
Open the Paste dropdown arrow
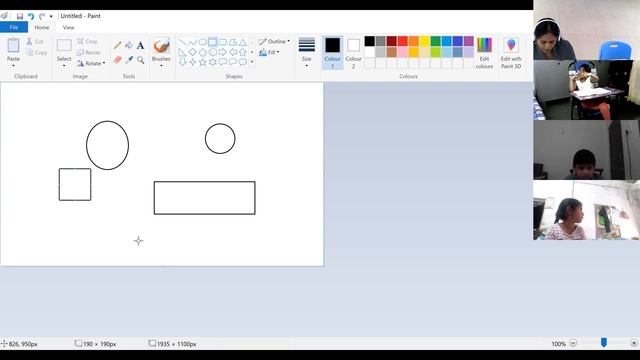pos(13,65)
